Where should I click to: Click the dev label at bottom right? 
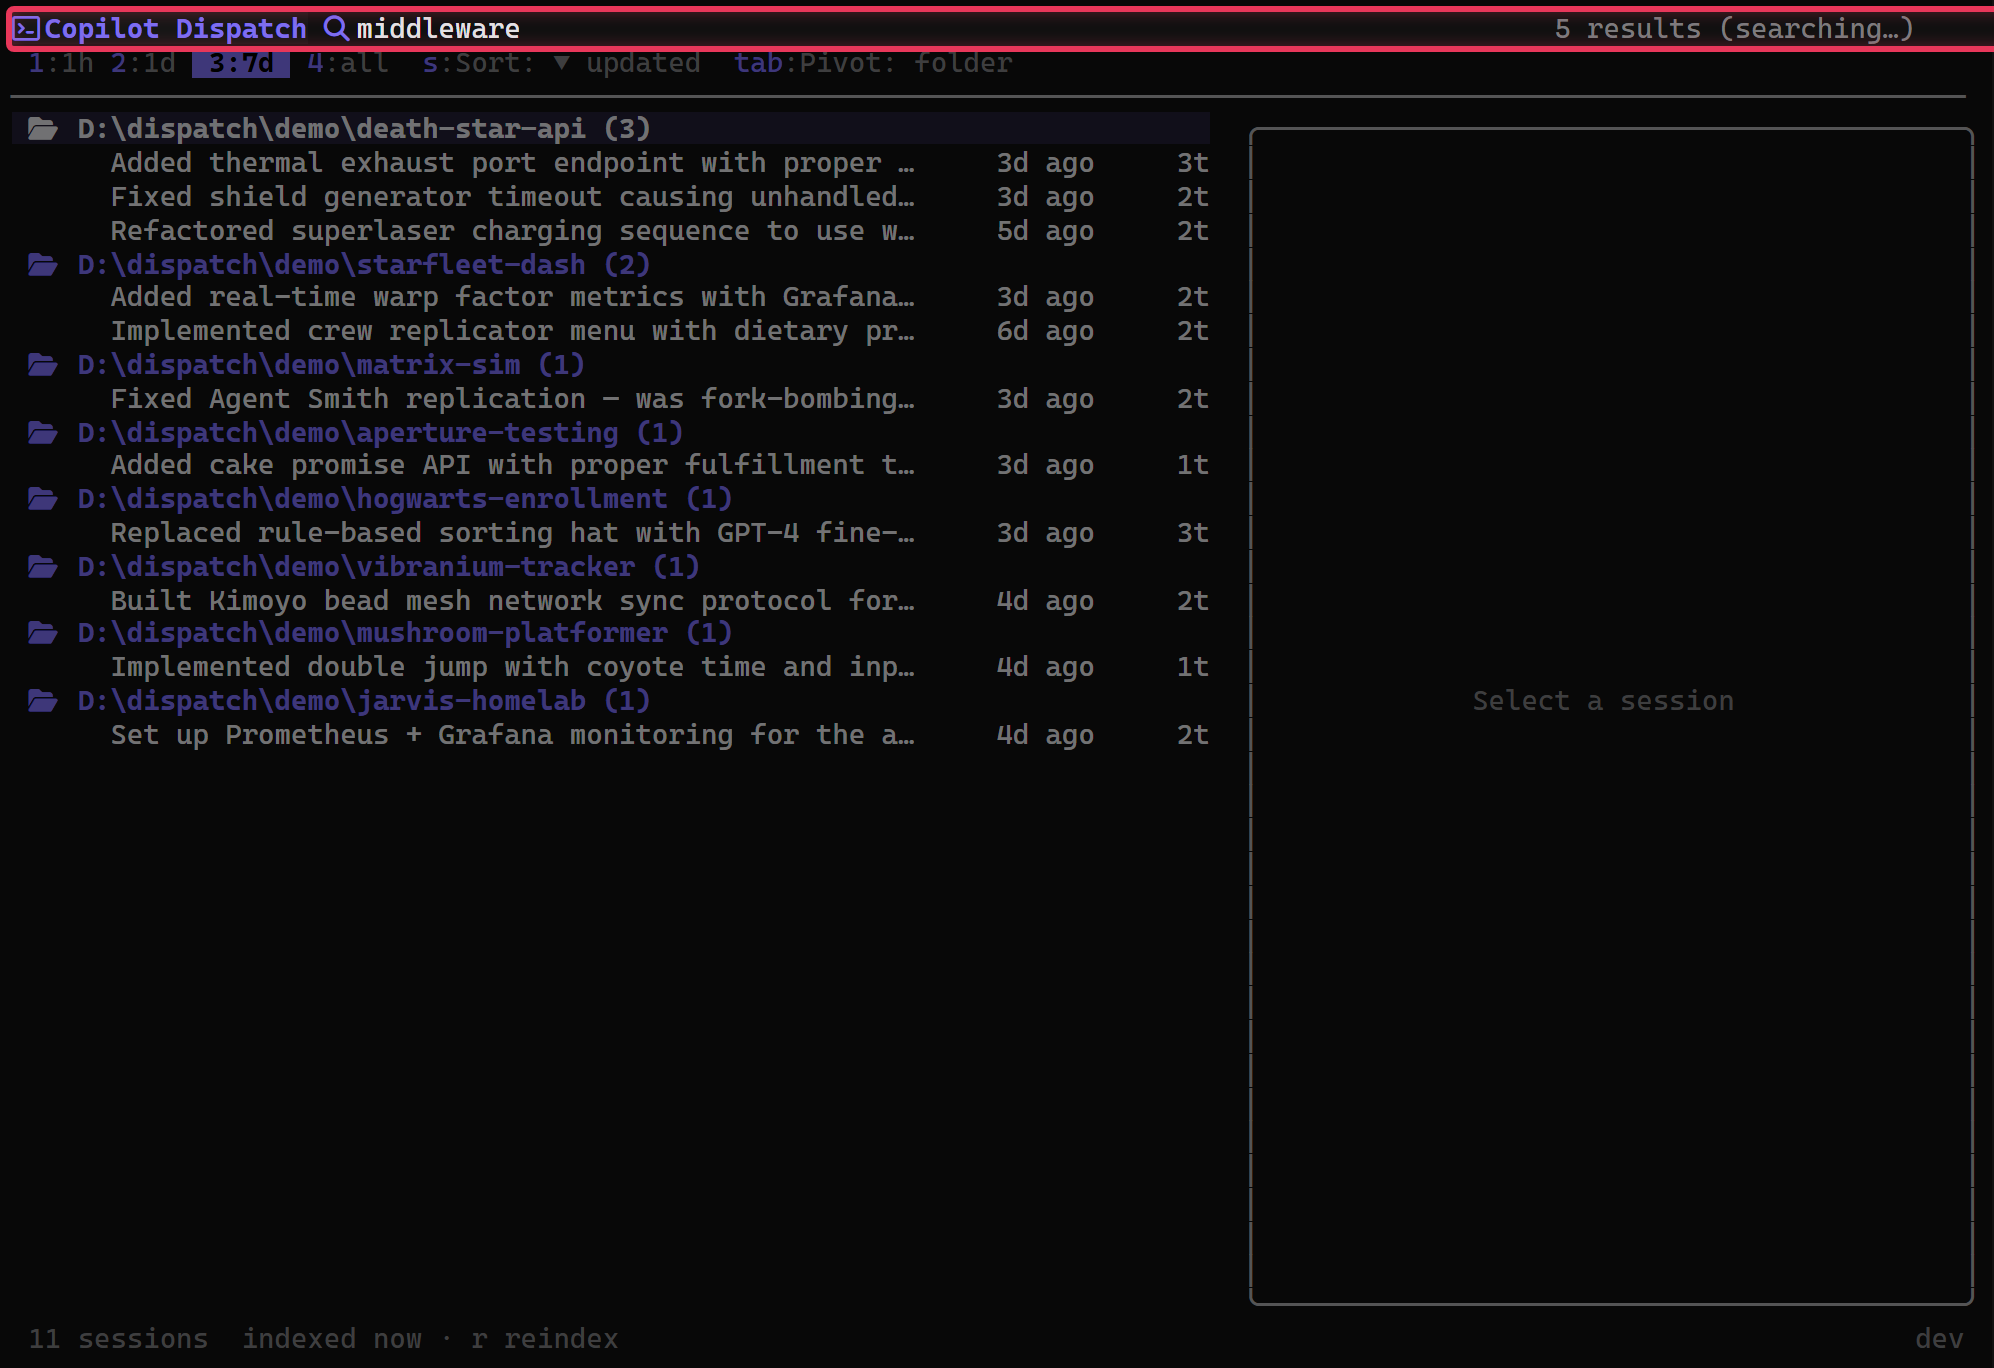coord(1940,1339)
